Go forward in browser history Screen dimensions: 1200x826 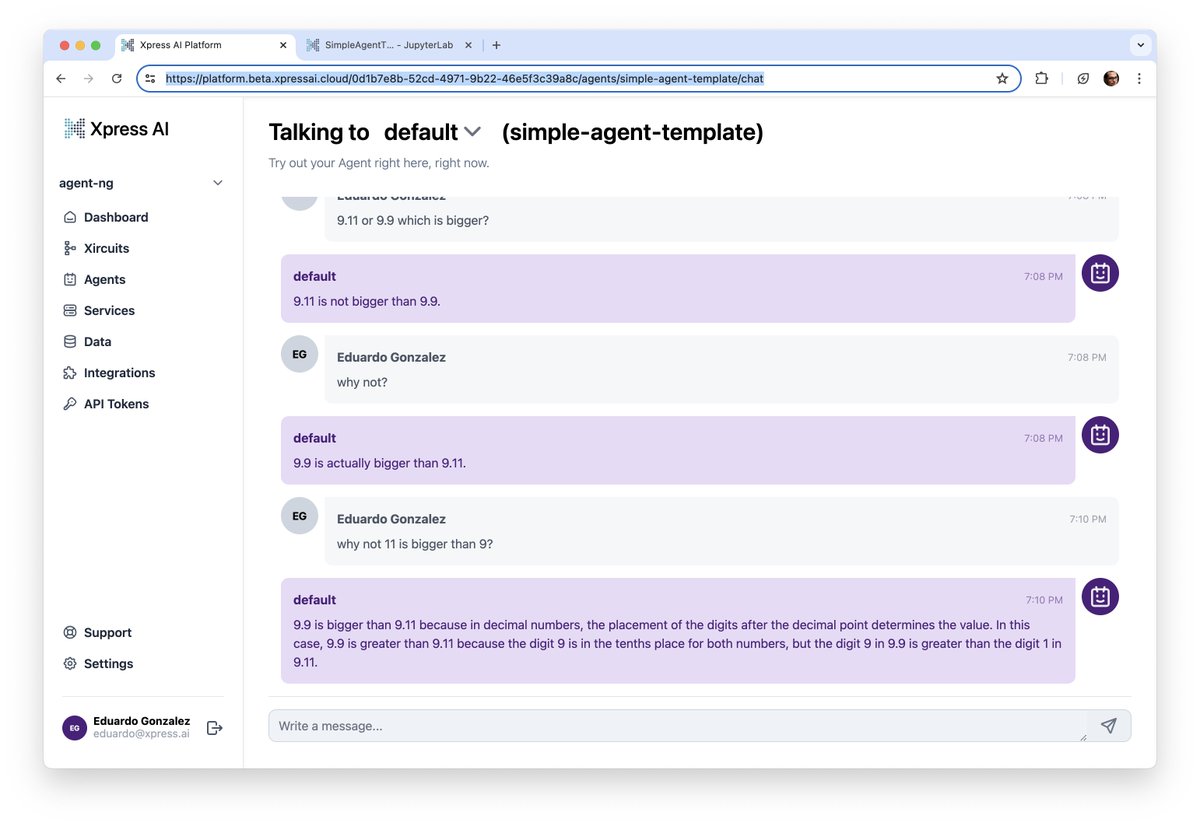[x=89, y=78]
